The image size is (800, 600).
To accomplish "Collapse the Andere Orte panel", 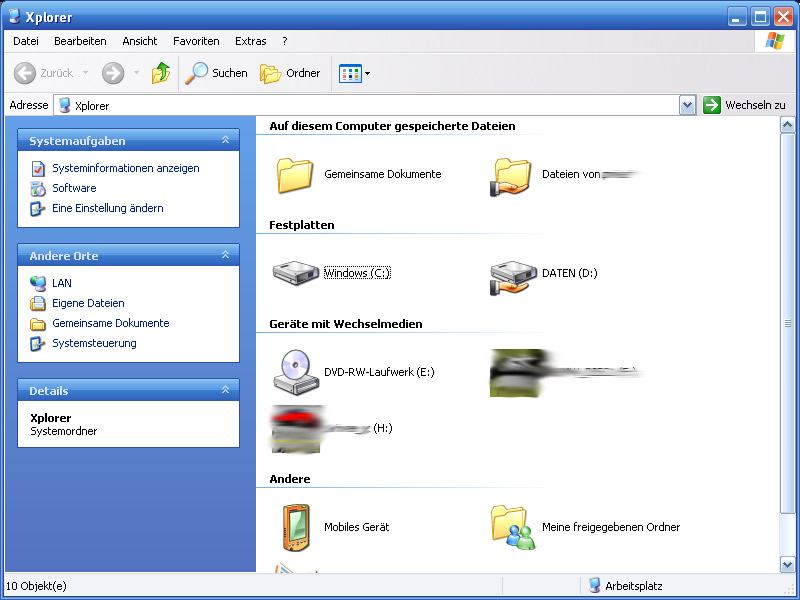I will (225, 255).
